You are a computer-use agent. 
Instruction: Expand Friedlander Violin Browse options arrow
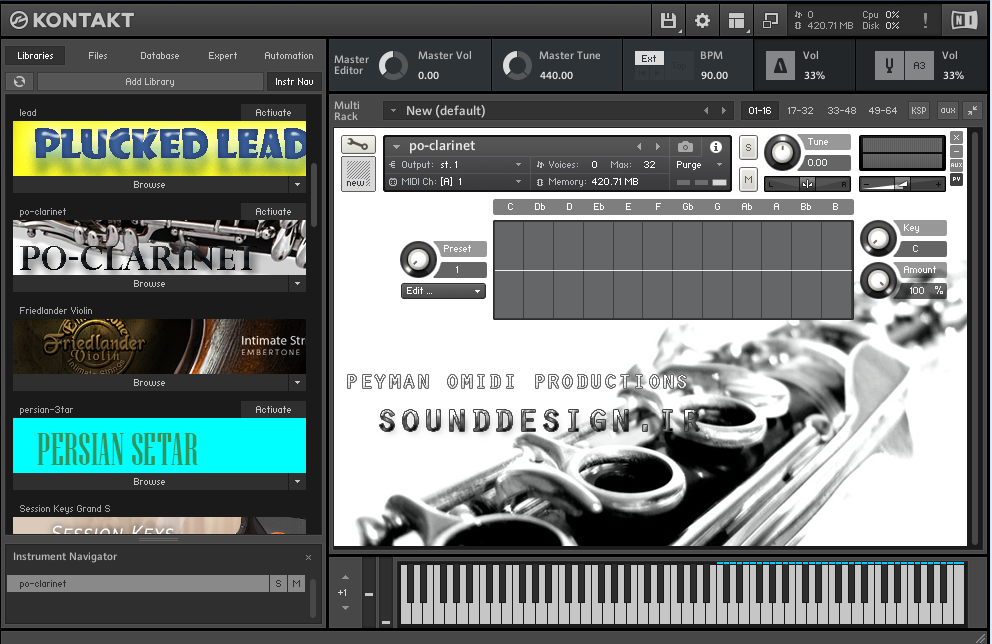click(x=297, y=383)
